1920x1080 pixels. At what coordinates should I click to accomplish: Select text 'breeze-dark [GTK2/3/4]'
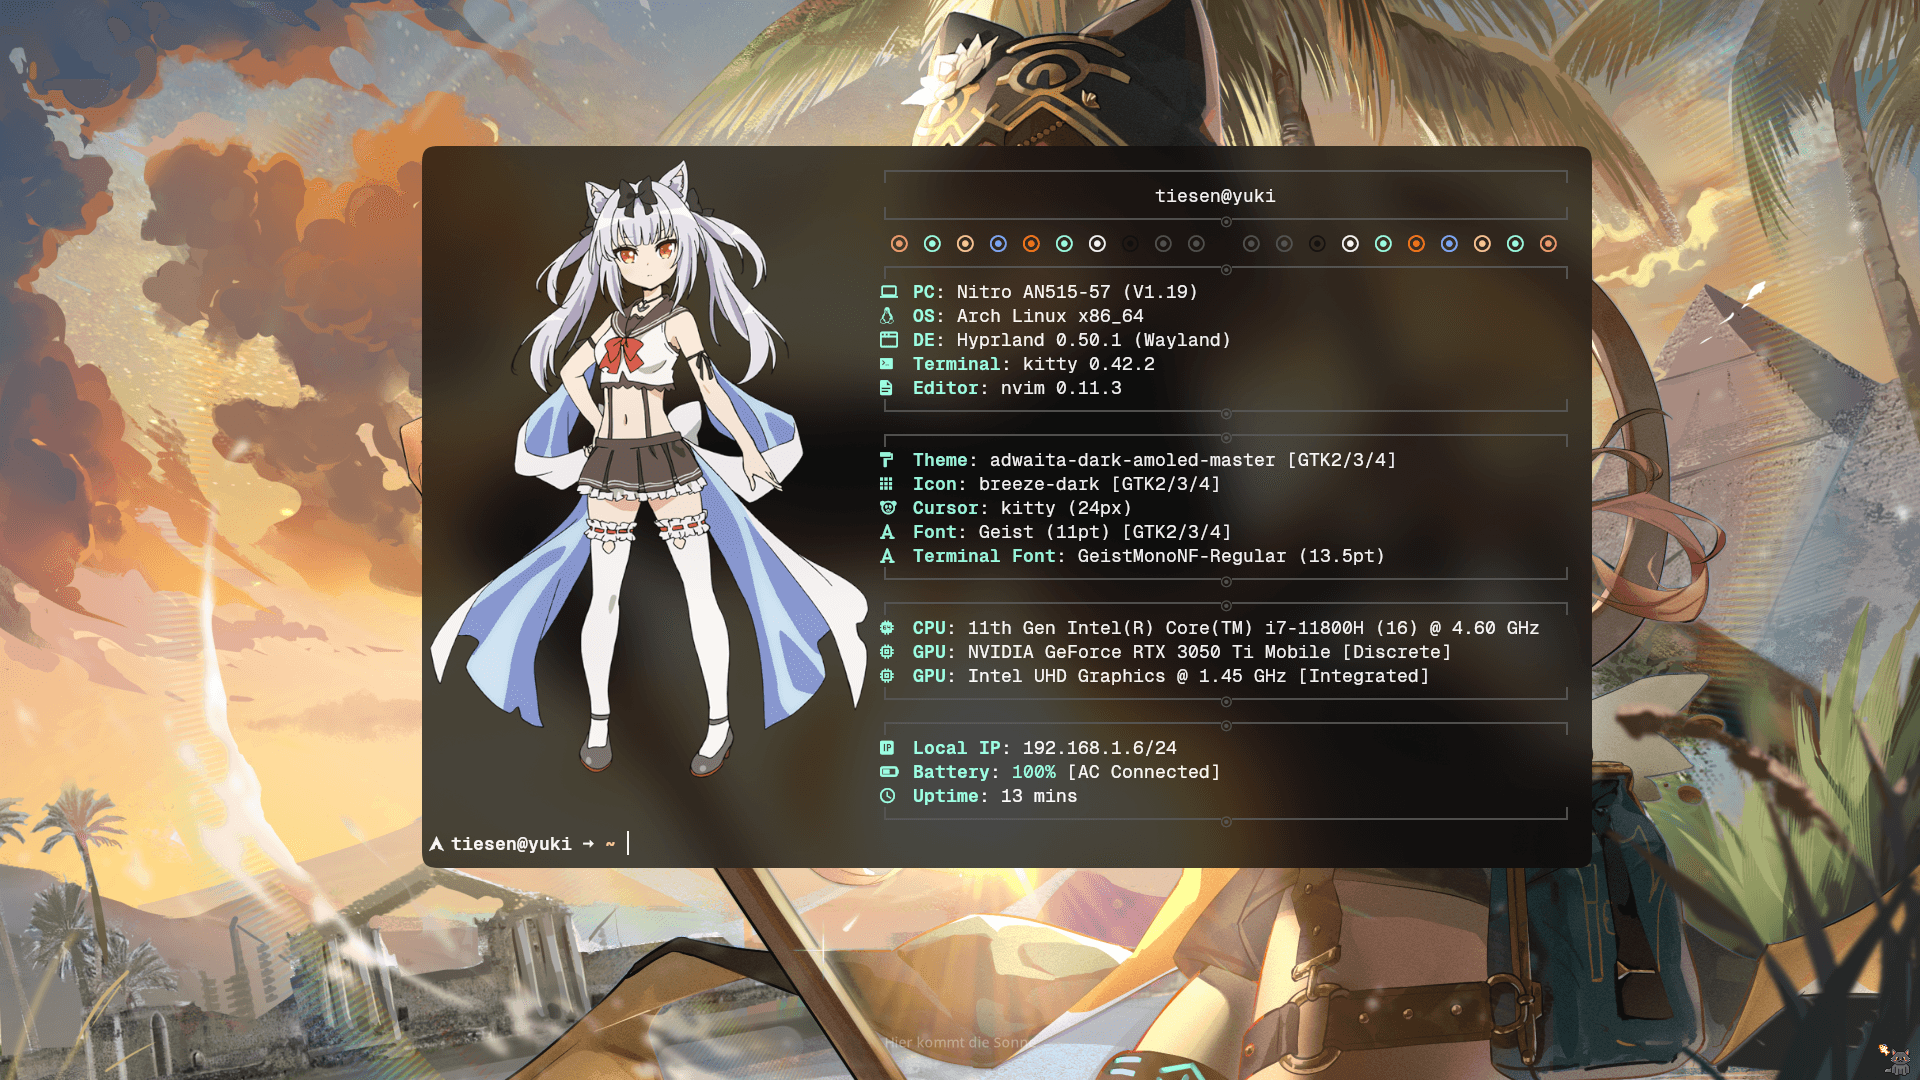[1099, 484]
